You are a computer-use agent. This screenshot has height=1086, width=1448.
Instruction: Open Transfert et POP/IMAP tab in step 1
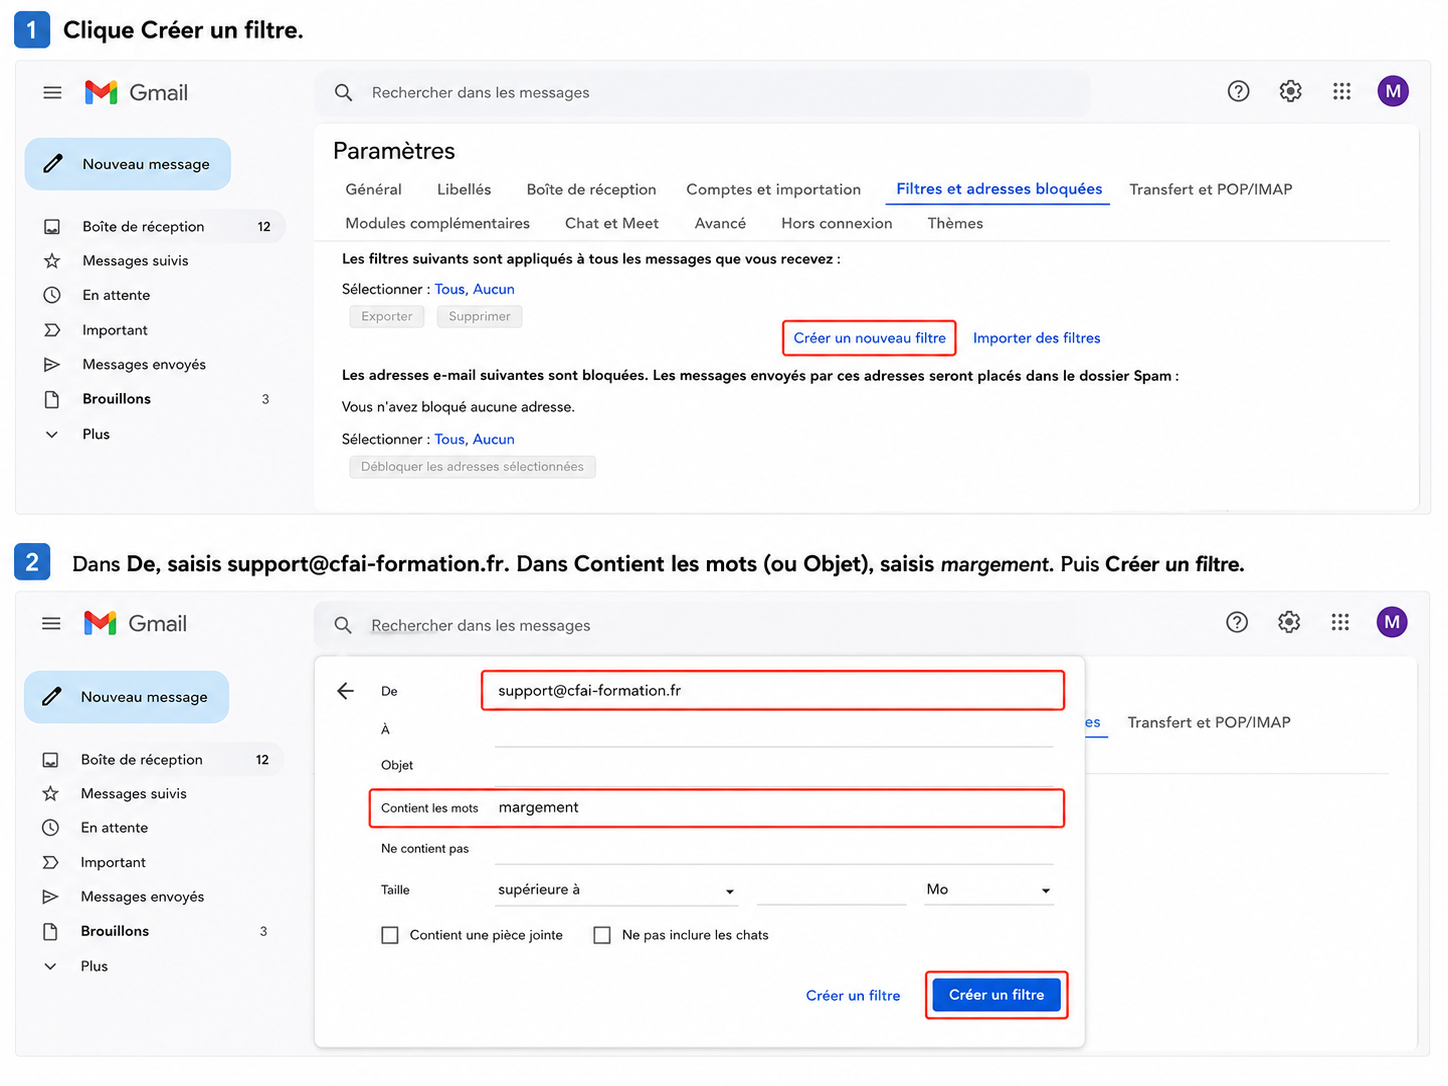1211,189
